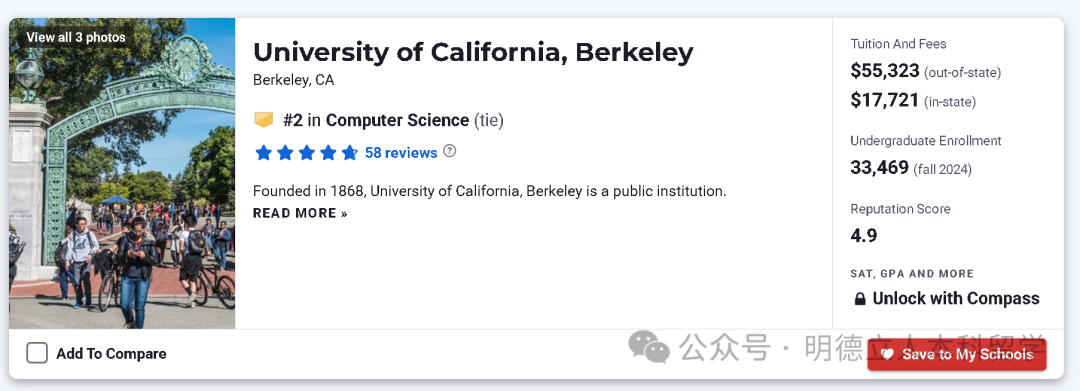Select the $55,323 out-of-state tuition figure
Screen dimensions: 1080x391
coord(885,70)
